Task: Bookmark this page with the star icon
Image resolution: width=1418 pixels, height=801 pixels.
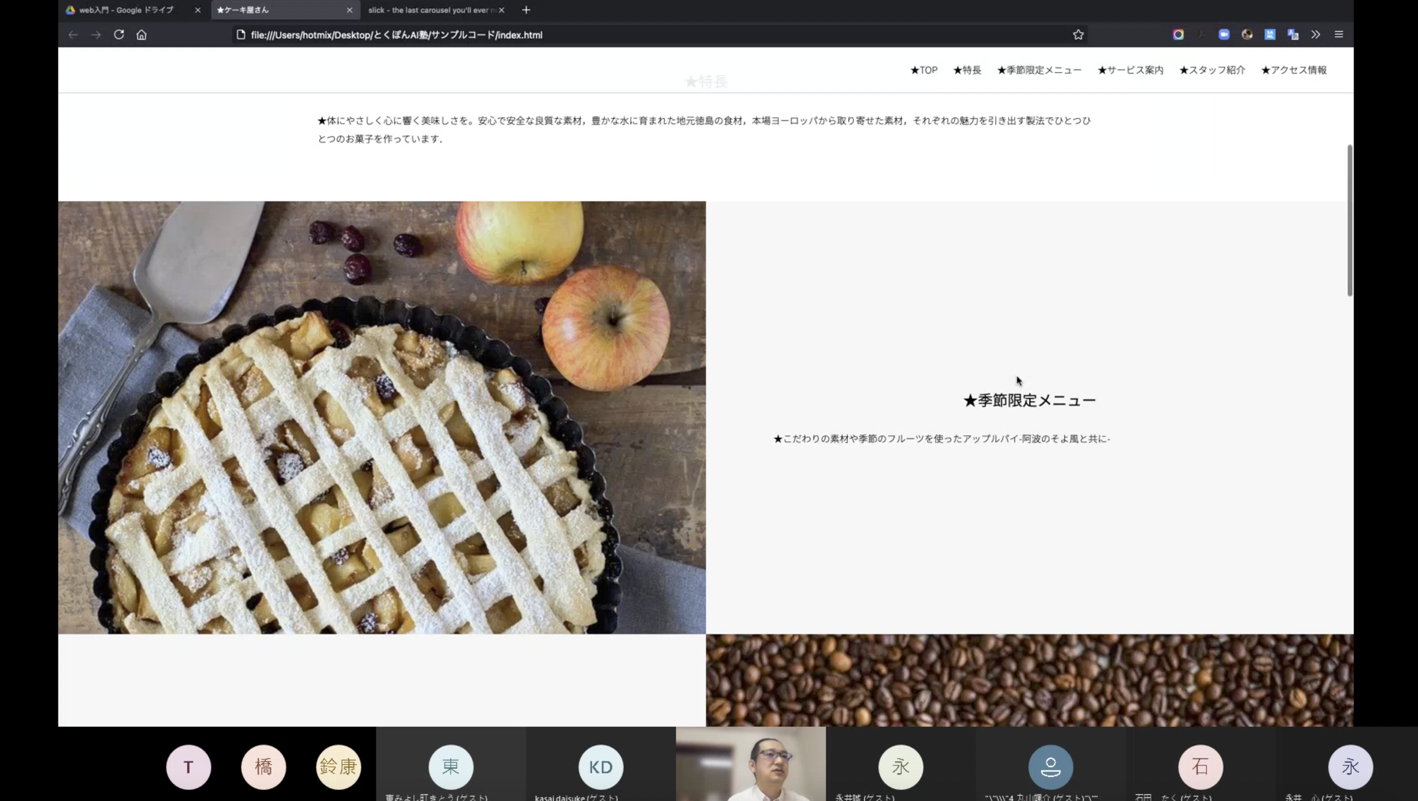Action: click(x=1078, y=35)
